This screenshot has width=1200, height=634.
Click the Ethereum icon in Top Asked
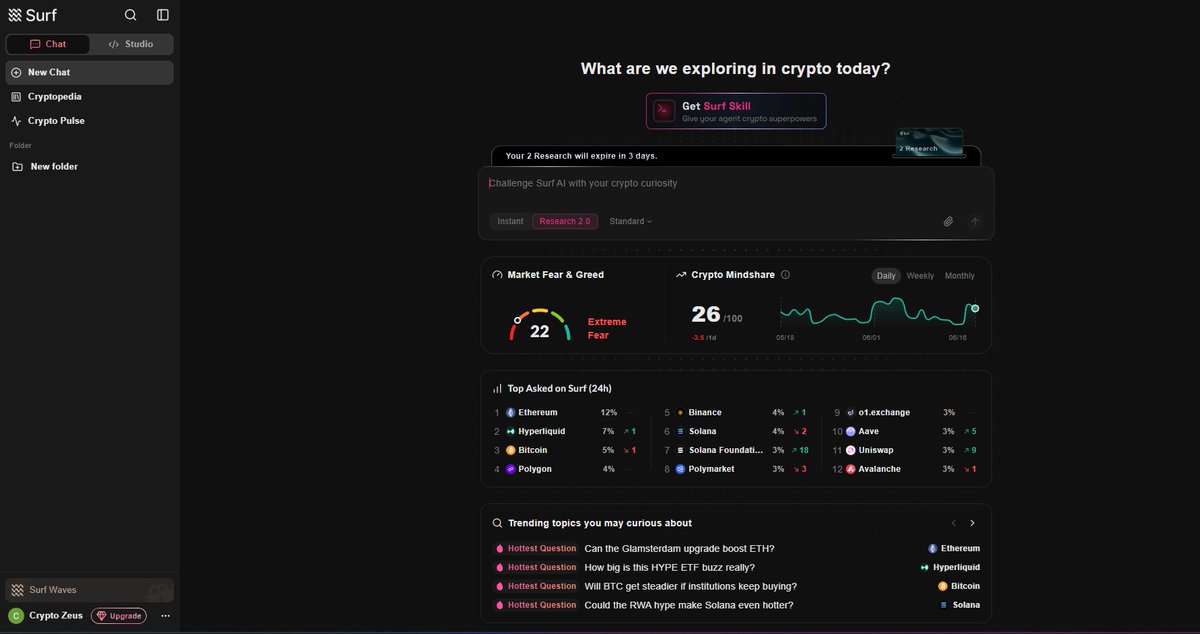510,413
